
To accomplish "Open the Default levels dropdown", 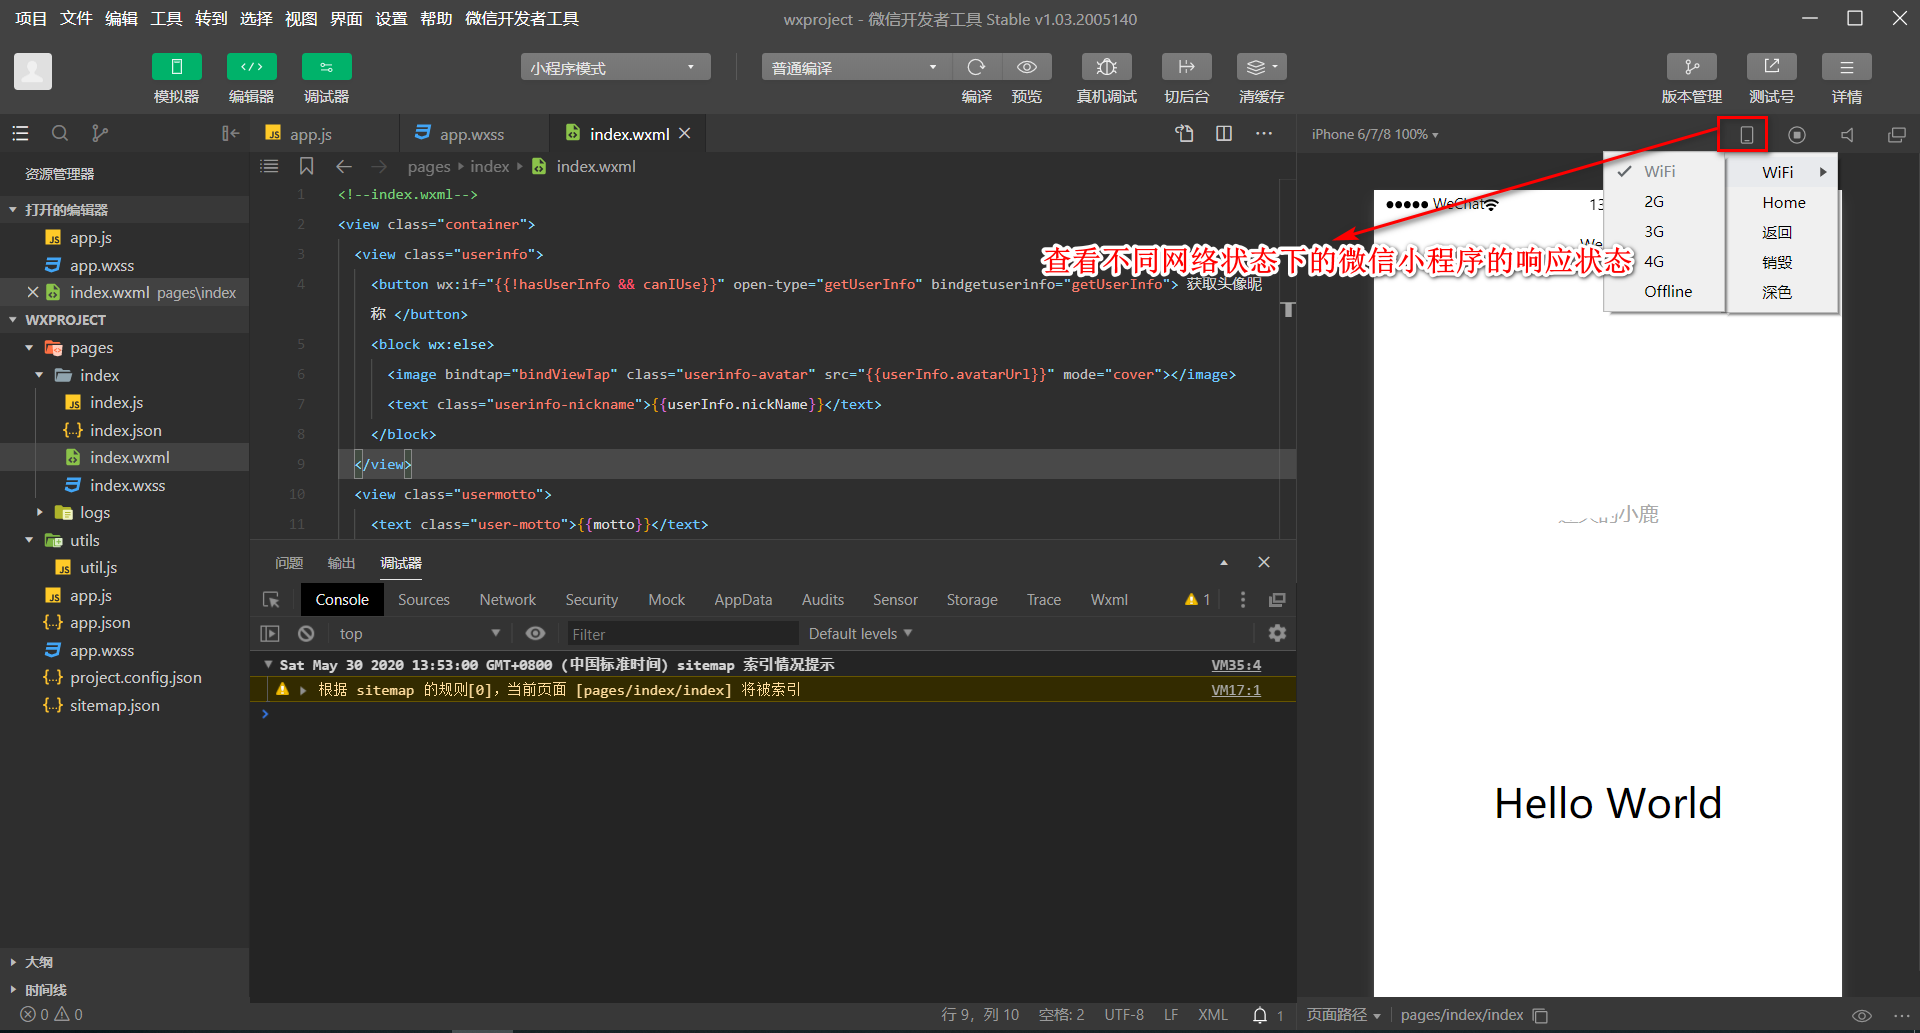I will click(x=860, y=633).
